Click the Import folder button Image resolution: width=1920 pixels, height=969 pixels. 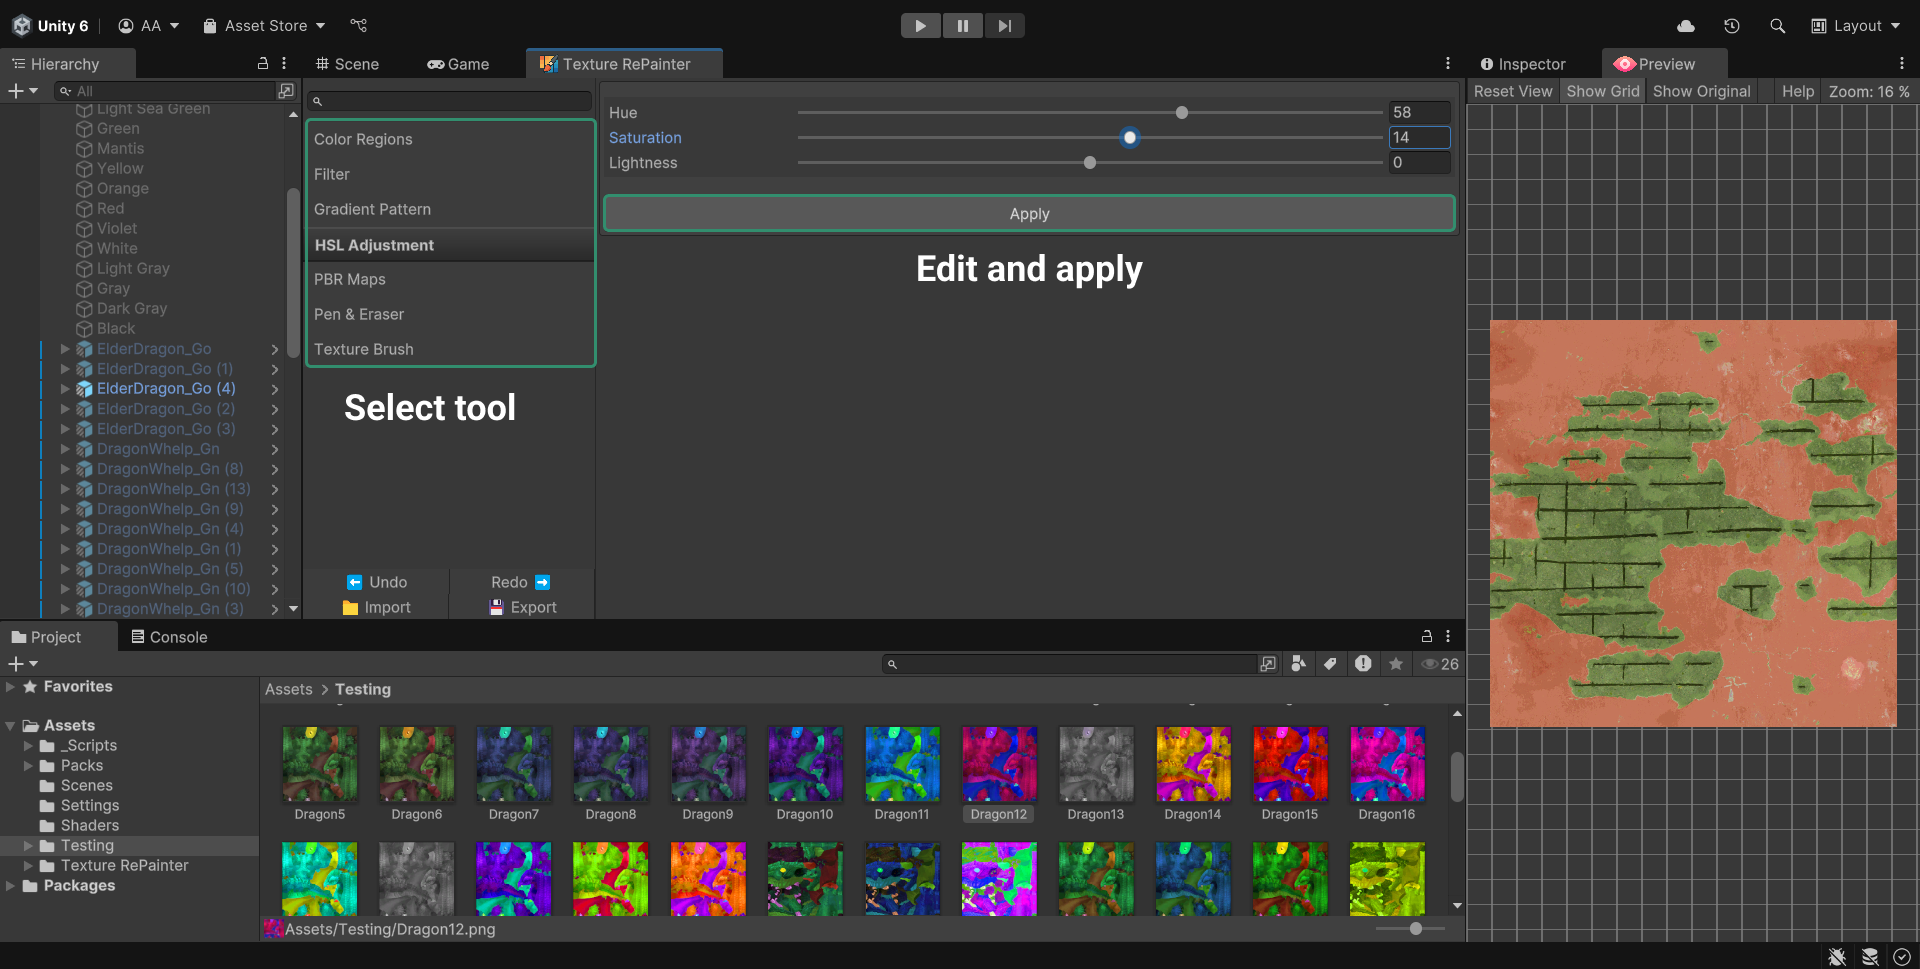click(376, 607)
